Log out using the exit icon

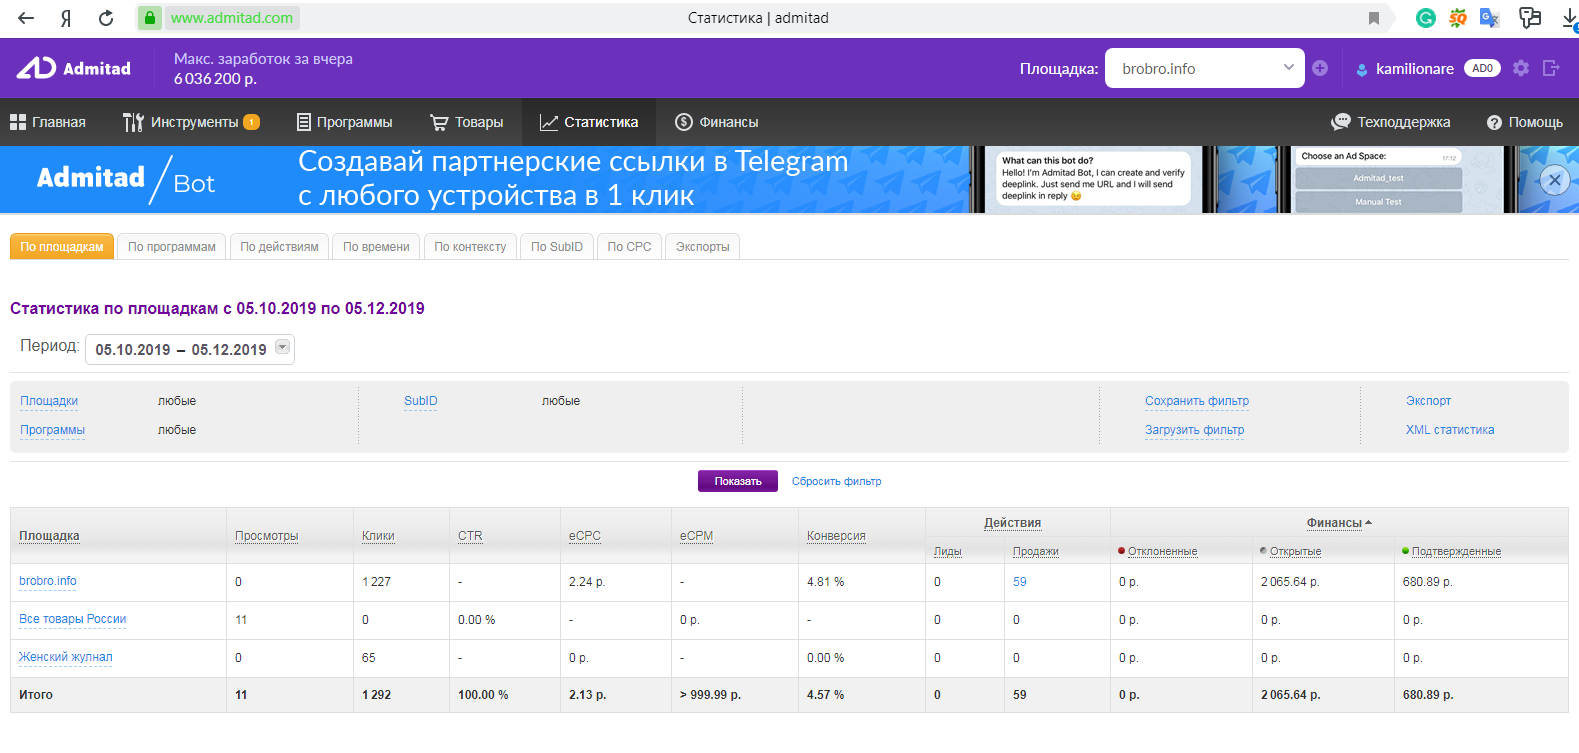[x=1551, y=68]
